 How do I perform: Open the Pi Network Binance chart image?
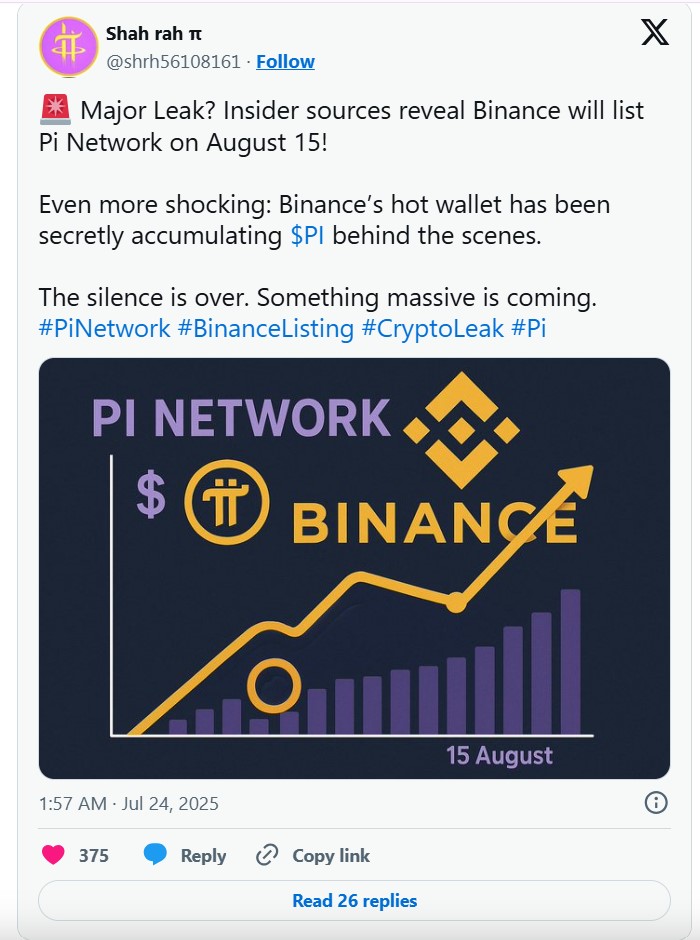tap(354, 568)
